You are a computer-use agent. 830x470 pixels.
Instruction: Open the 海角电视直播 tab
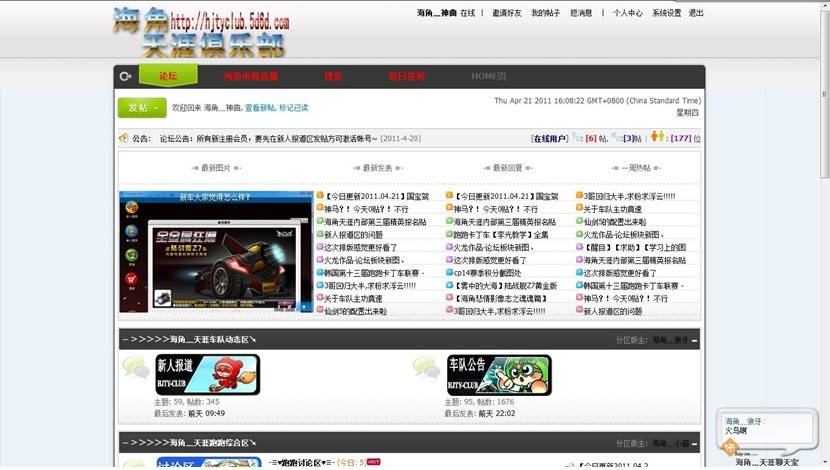[x=250, y=76]
